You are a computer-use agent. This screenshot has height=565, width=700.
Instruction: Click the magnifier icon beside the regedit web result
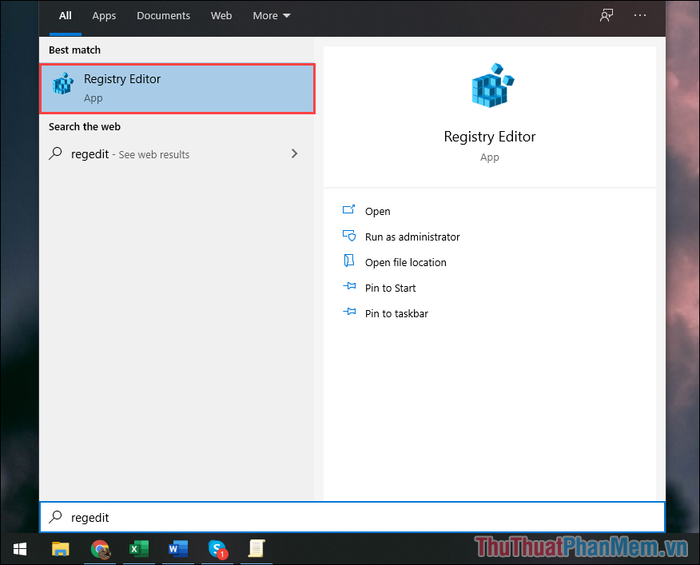pyautogui.click(x=56, y=154)
